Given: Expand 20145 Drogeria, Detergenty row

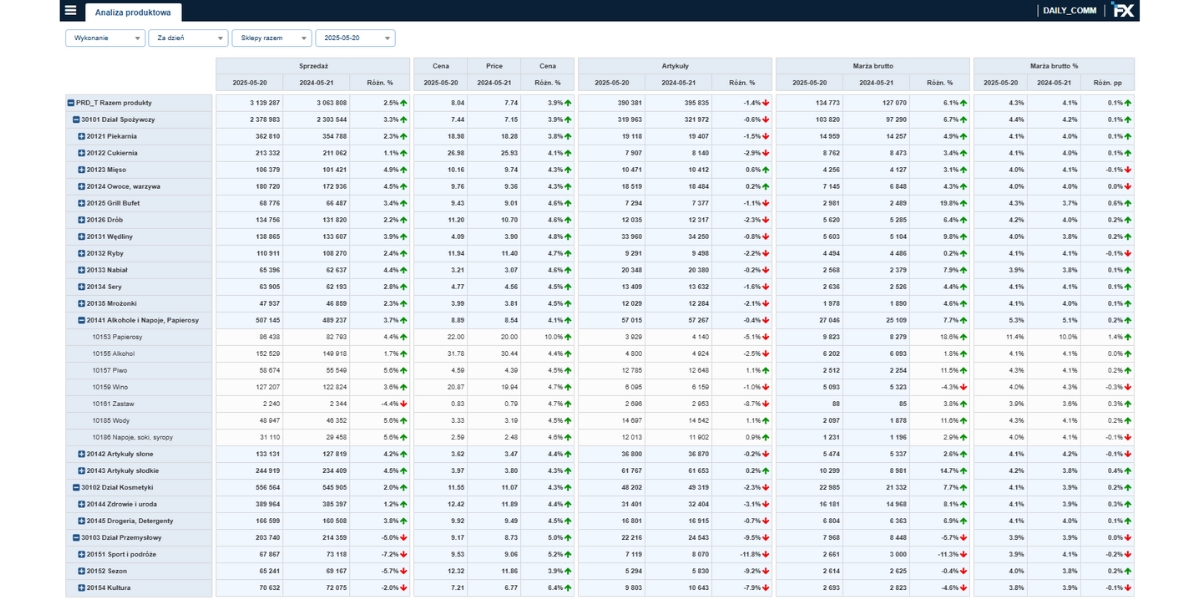Looking at the screenshot, I should pyautogui.click(x=82, y=521).
